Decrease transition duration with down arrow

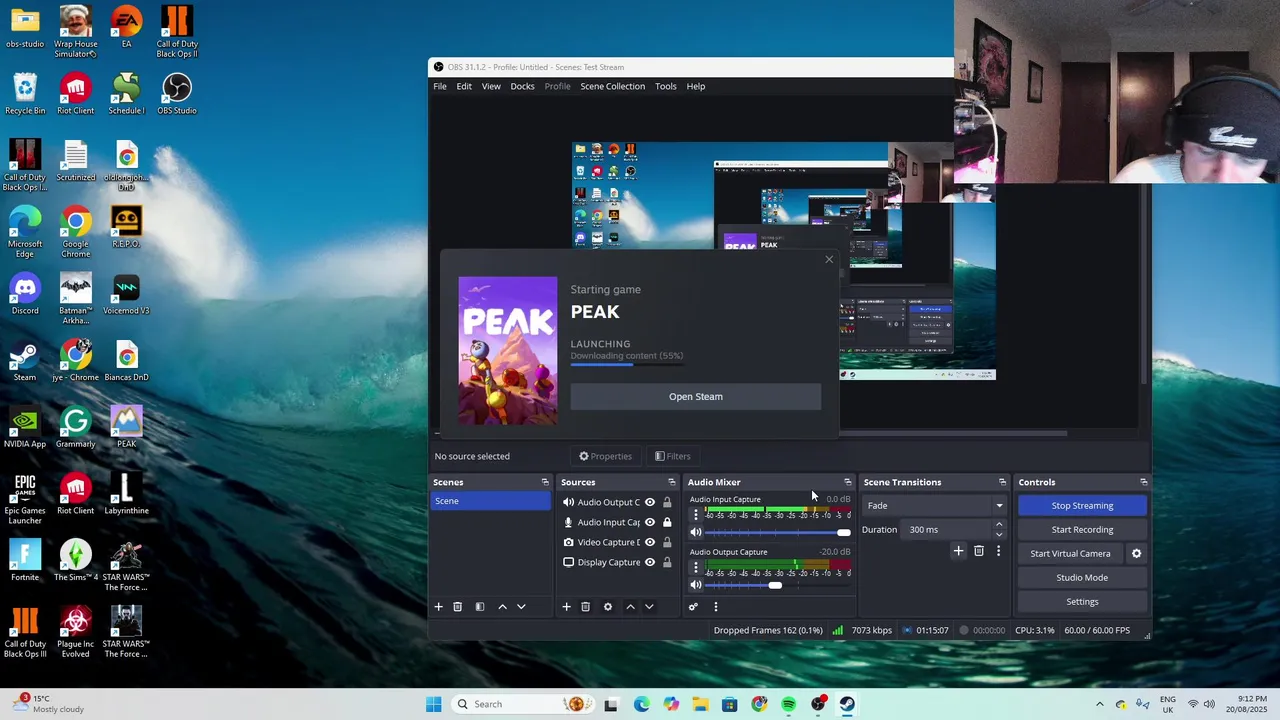[x=998, y=535]
